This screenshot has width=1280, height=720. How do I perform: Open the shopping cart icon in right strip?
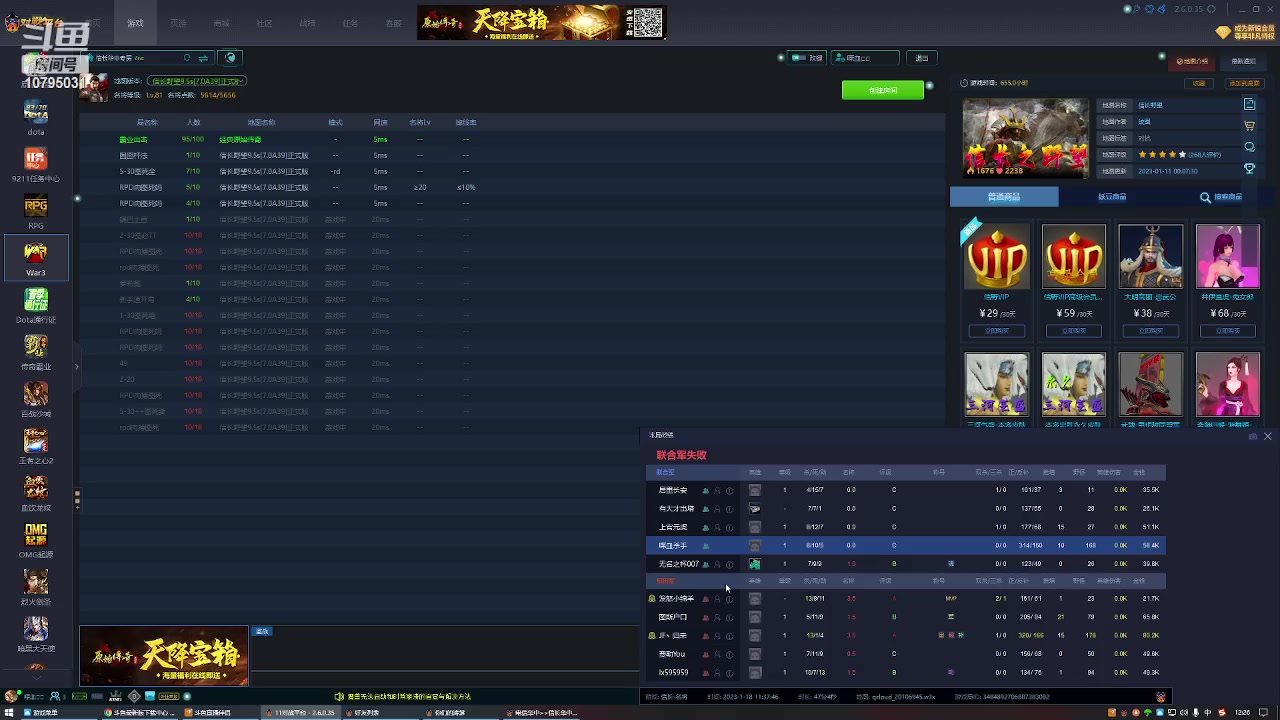1249,126
